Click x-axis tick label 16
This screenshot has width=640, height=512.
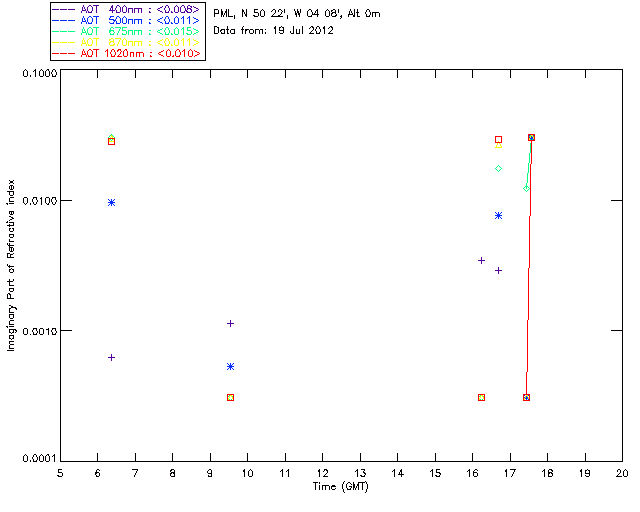pyautogui.click(x=473, y=473)
